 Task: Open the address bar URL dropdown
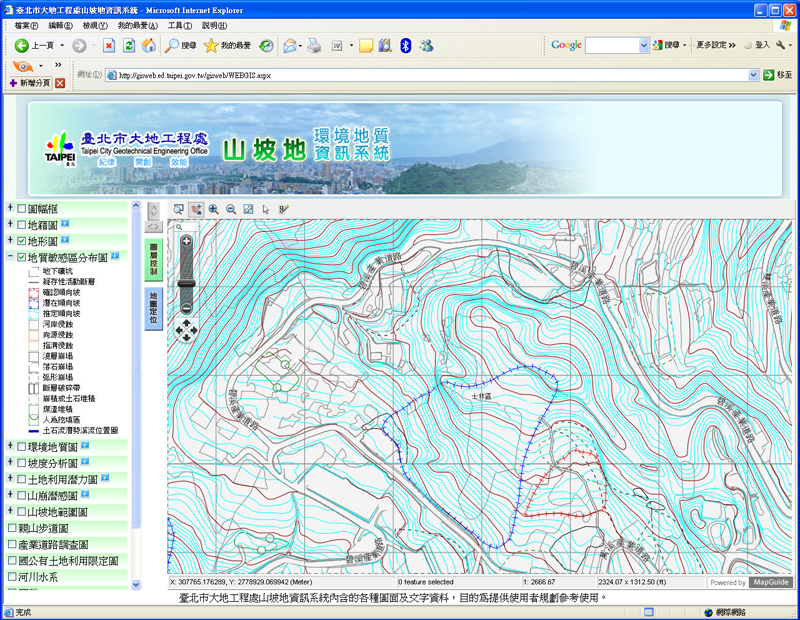point(754,75)
